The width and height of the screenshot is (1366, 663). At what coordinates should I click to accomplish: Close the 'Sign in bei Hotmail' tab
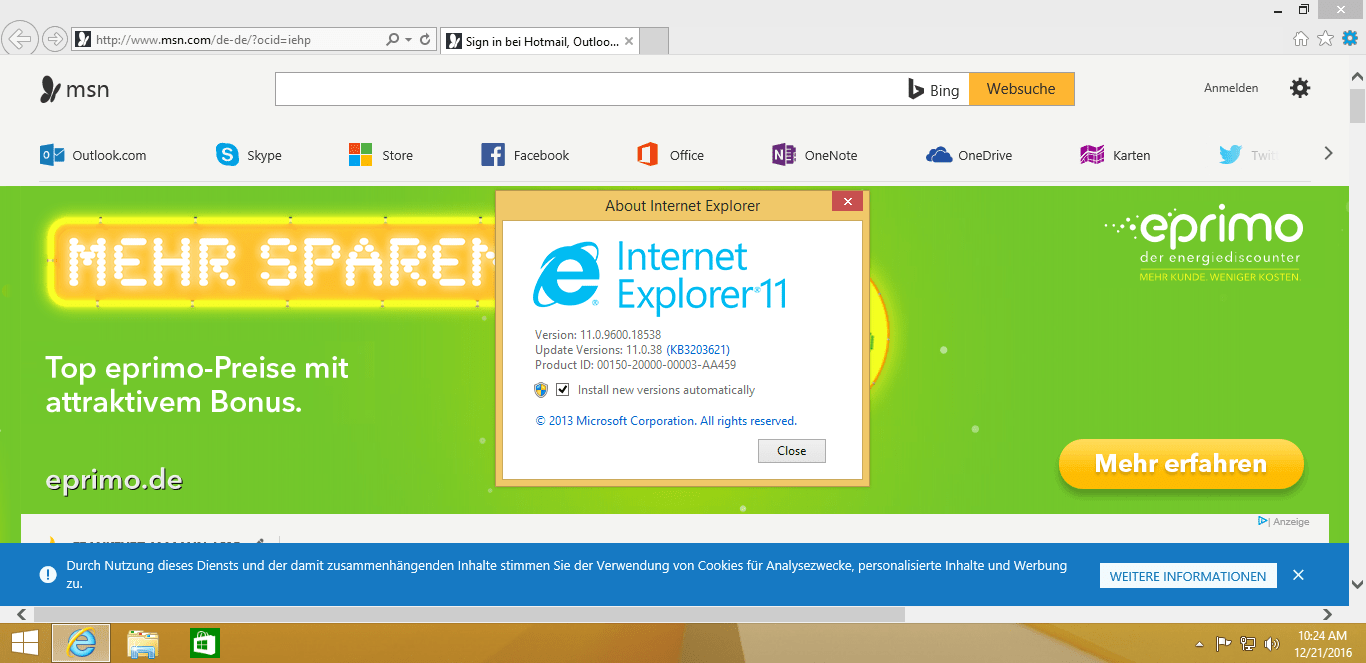click(x=628, y=41)
